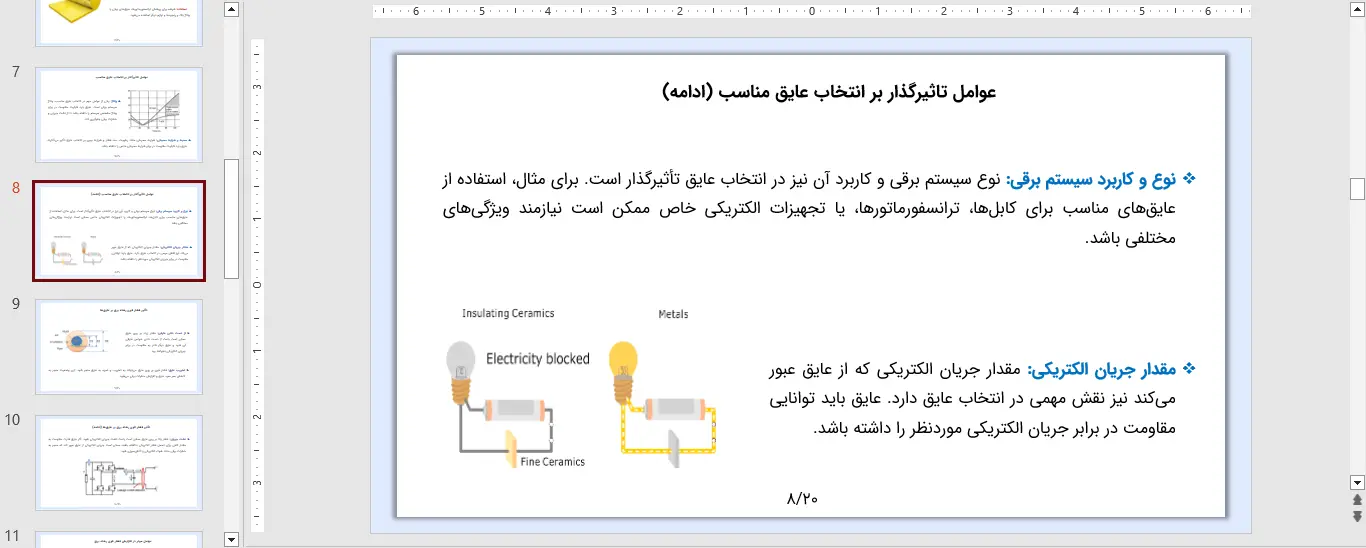Click the 'Insulating Ceramics' label in the picture
Image resolution: width=1366 pixels, height=548 pixels.
pos(508,313)
